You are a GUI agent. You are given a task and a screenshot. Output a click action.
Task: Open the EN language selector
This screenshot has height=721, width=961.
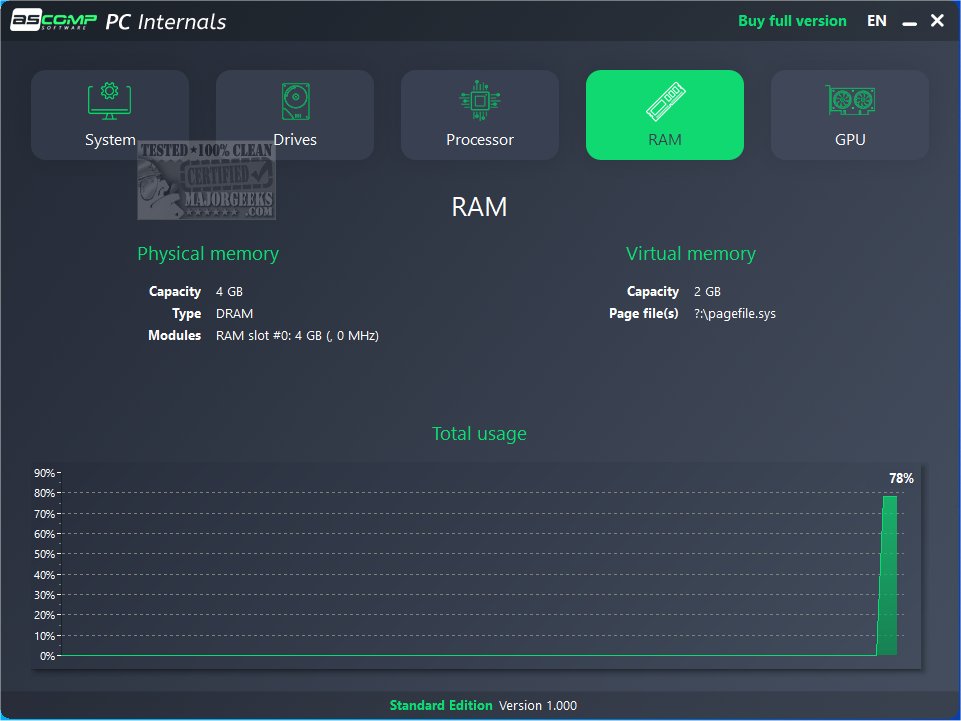click(876, 21)
